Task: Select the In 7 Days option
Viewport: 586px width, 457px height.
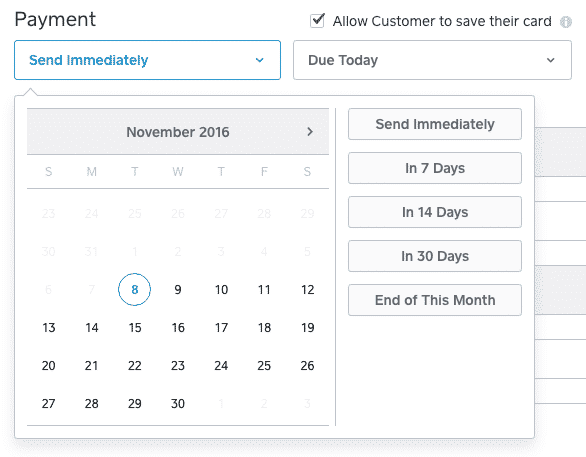Action: (x=435, y=168)
